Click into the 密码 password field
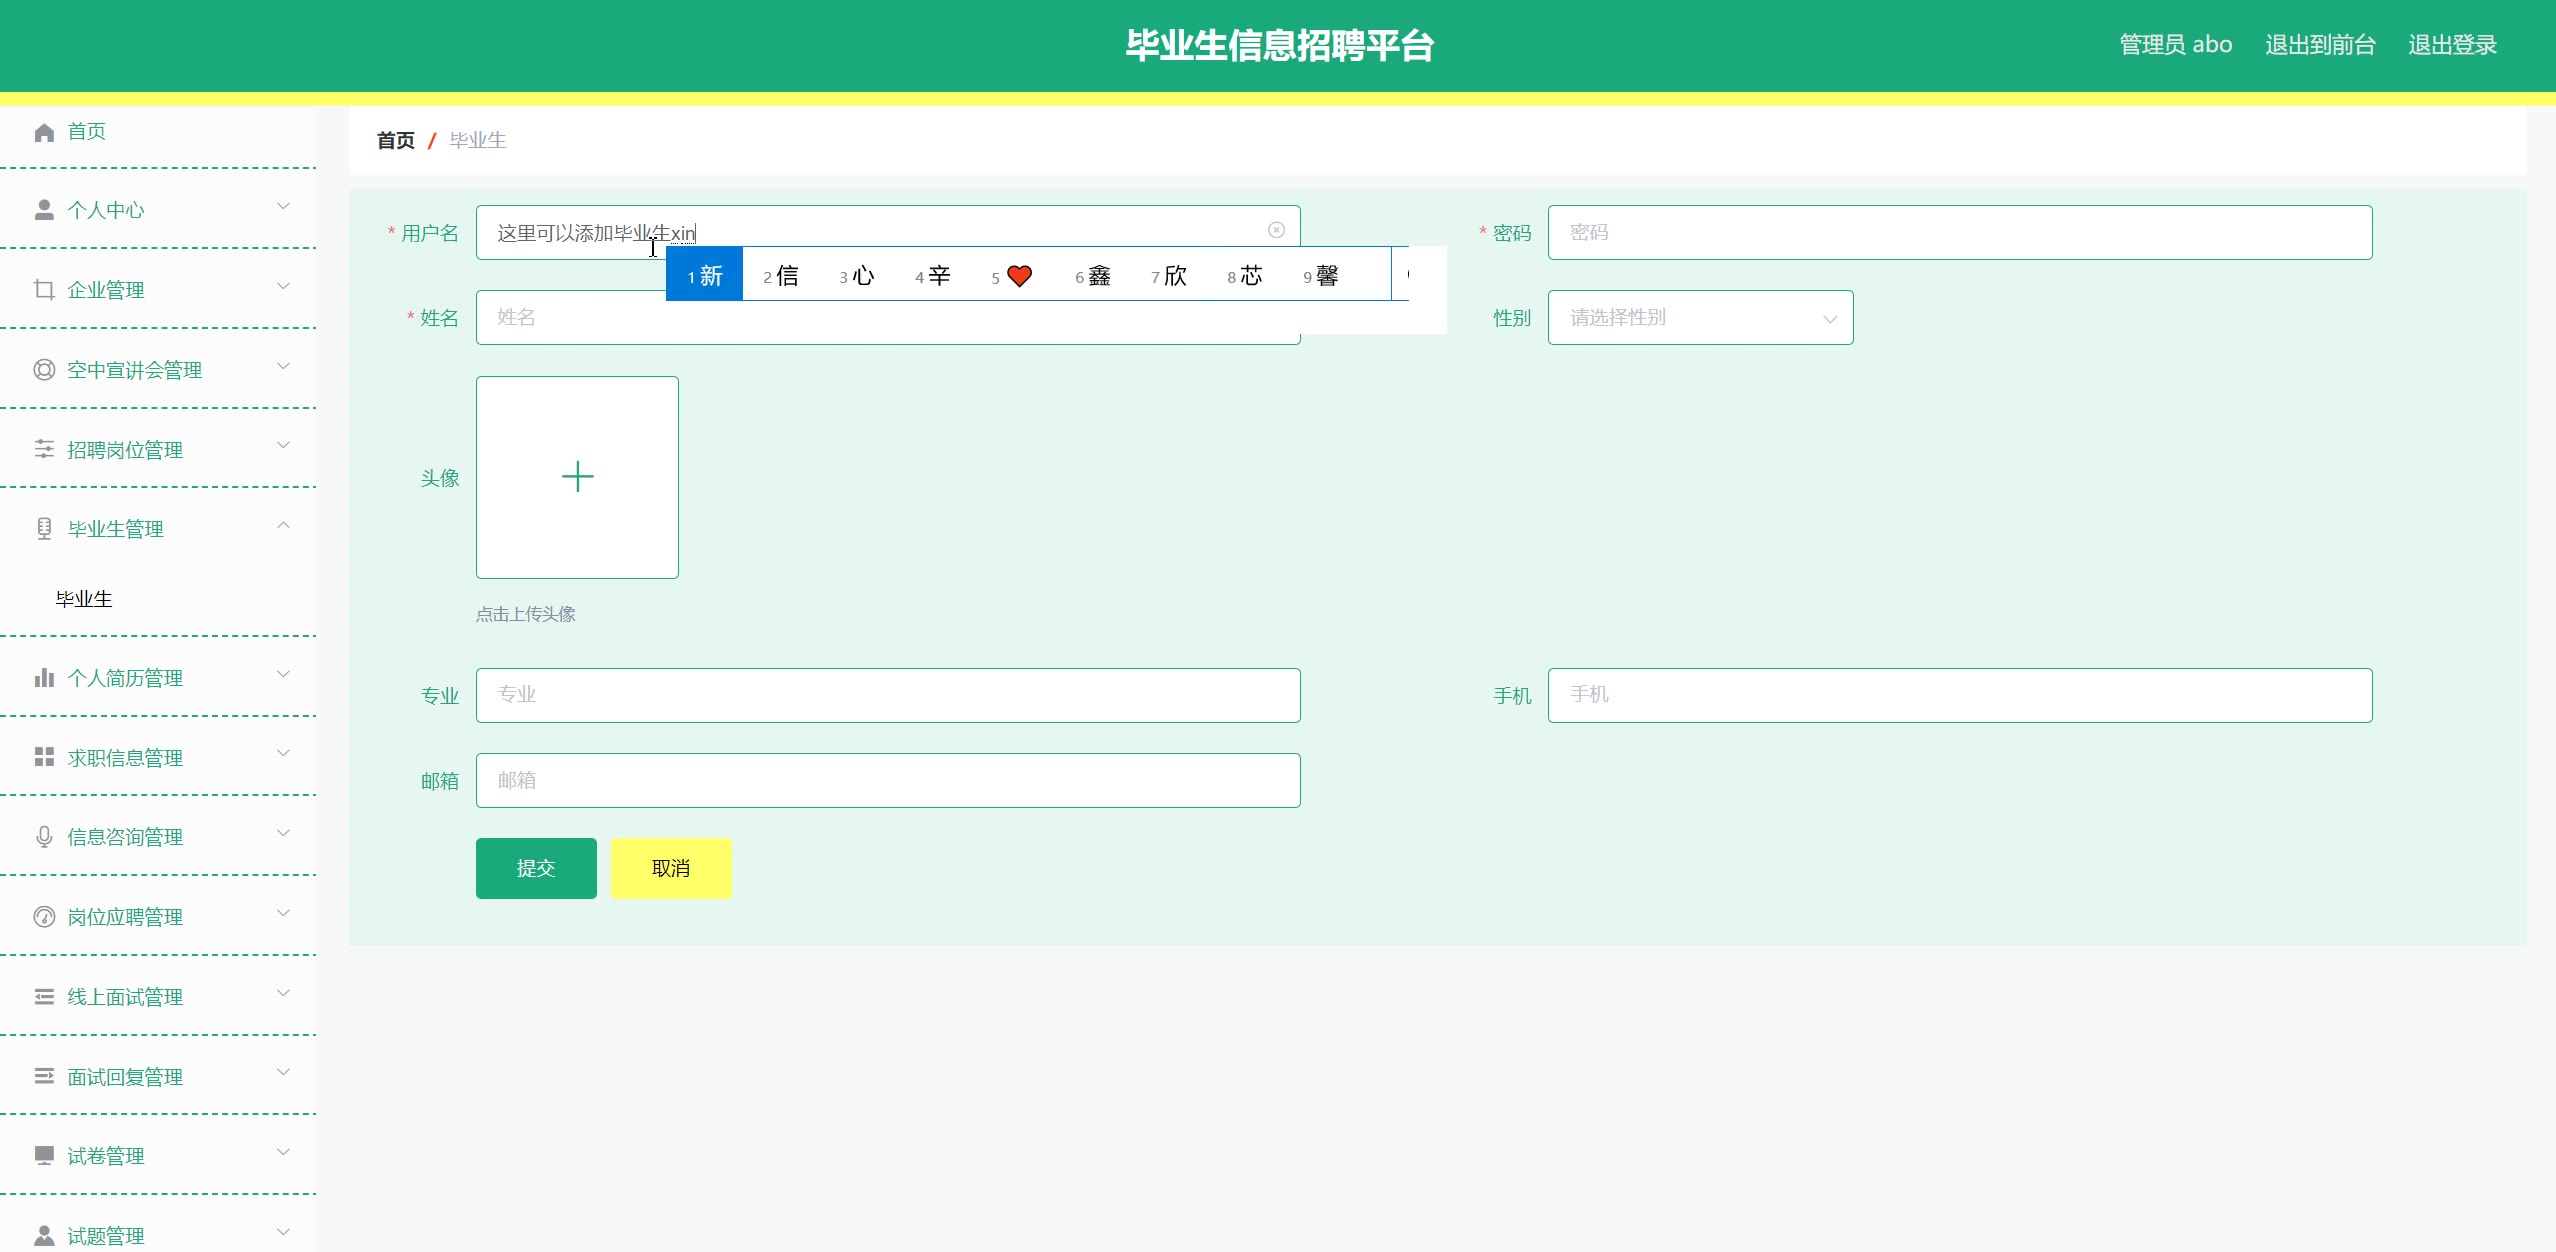2556x1252 pixels. click(x=1959, y=233)
